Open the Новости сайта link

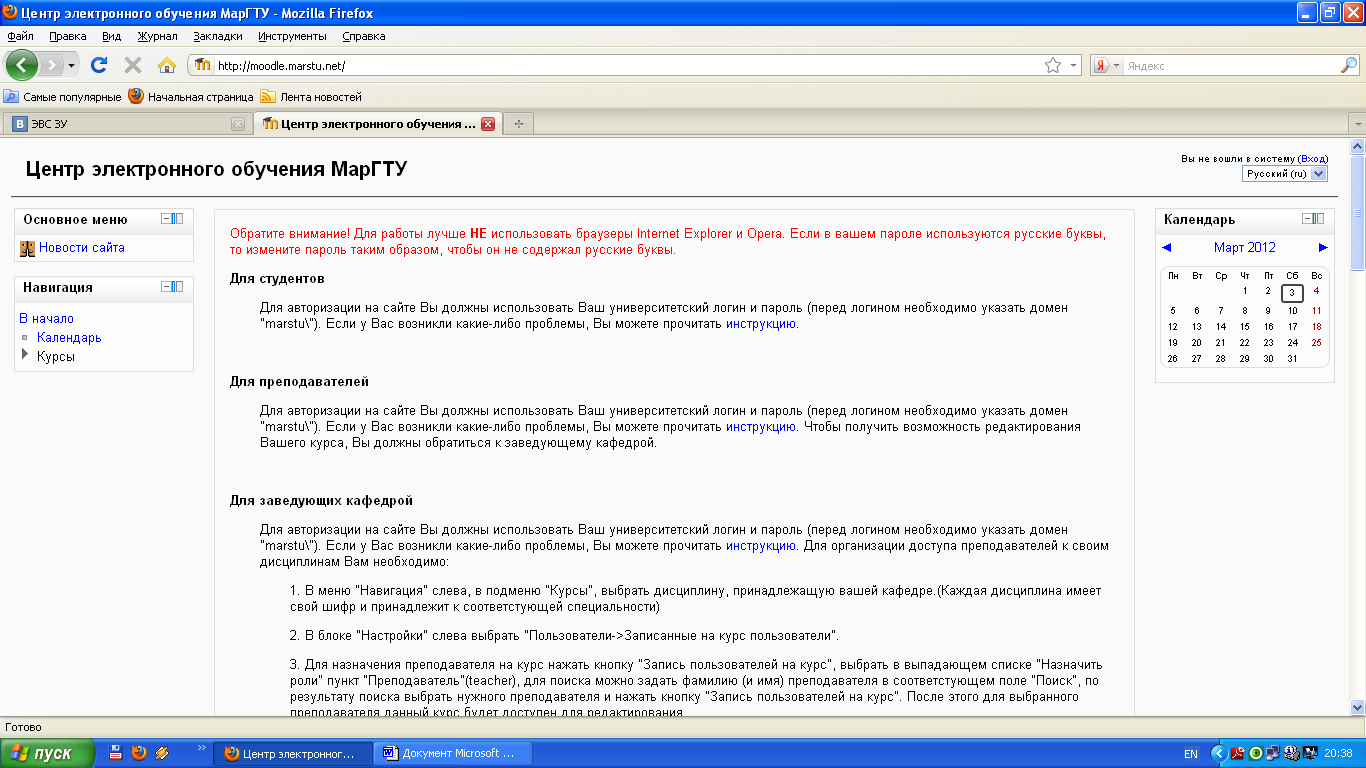pos(82,248)
